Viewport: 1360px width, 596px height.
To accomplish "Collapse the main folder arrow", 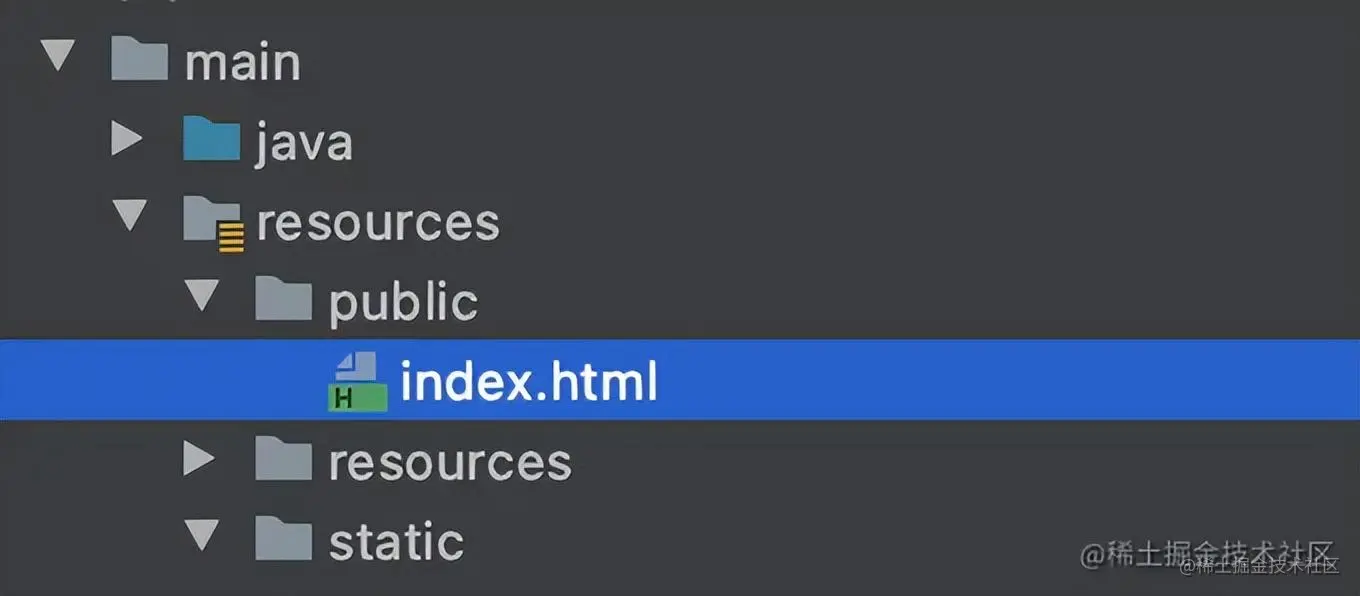I will pyautogui.click(x=57, y=56).
